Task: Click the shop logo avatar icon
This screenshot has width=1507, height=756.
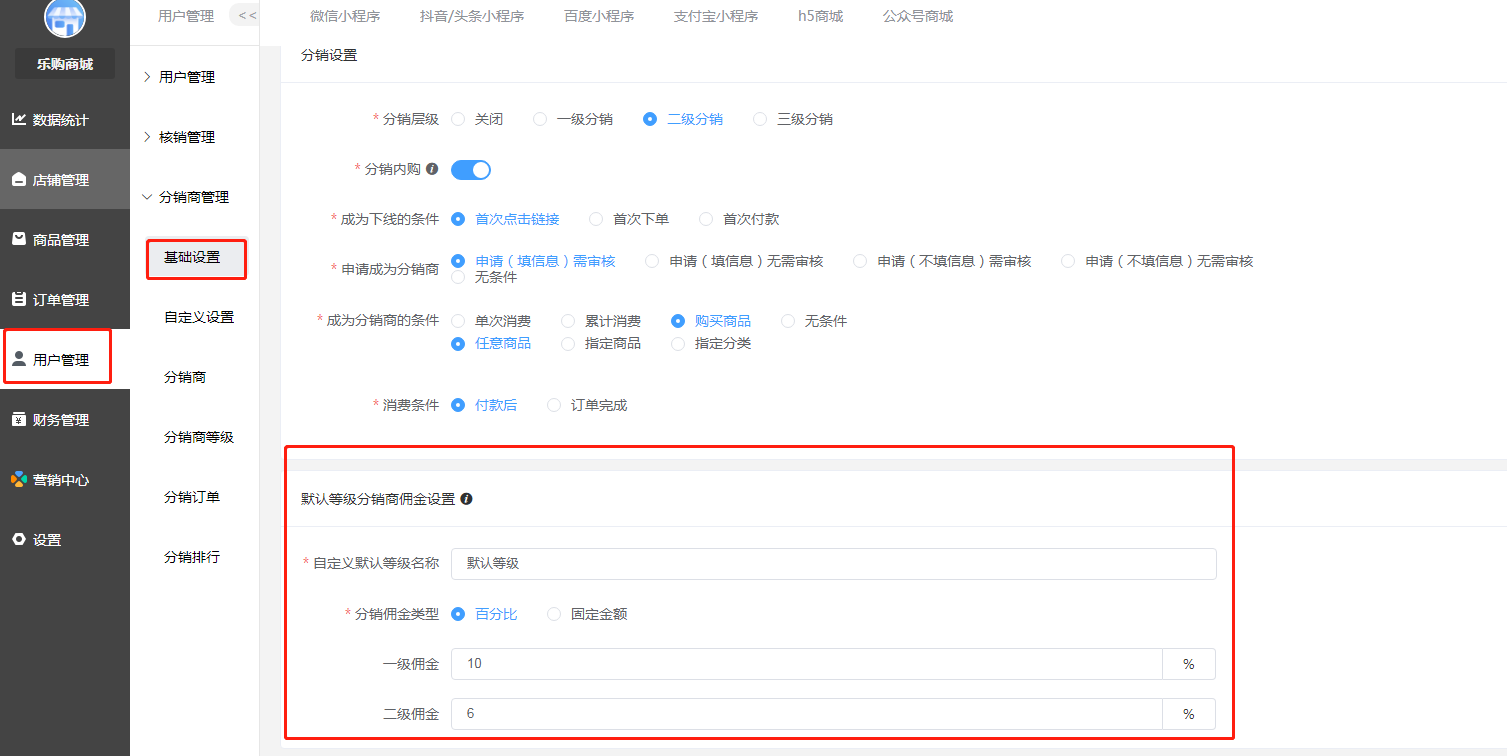Action: [x=65, y=17]
